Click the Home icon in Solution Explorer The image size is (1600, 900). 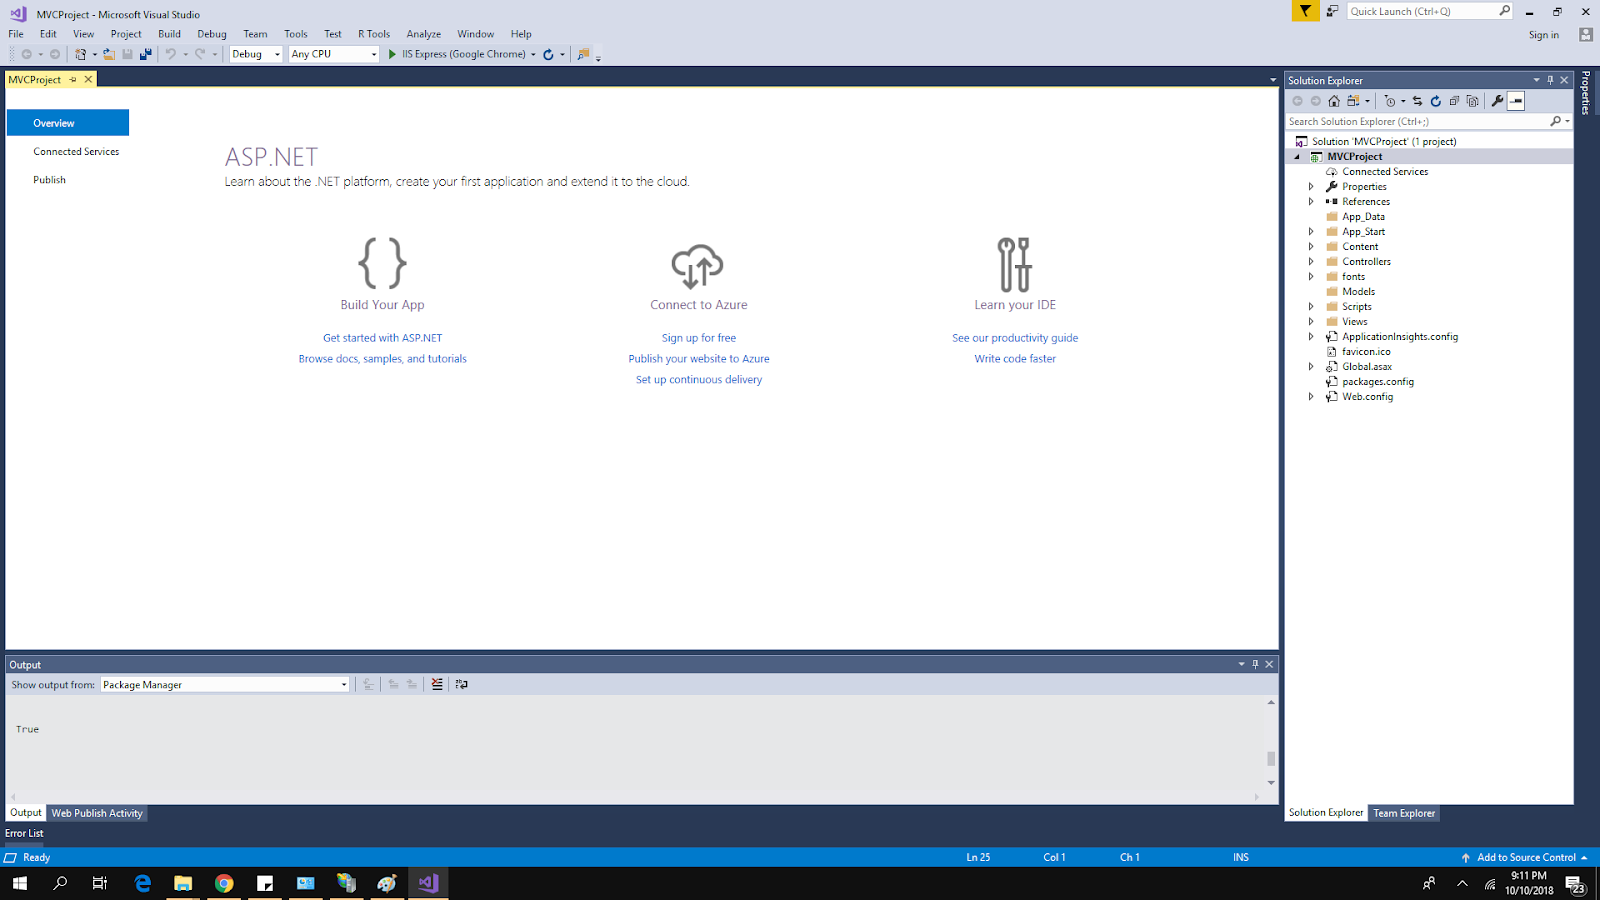1334,100
